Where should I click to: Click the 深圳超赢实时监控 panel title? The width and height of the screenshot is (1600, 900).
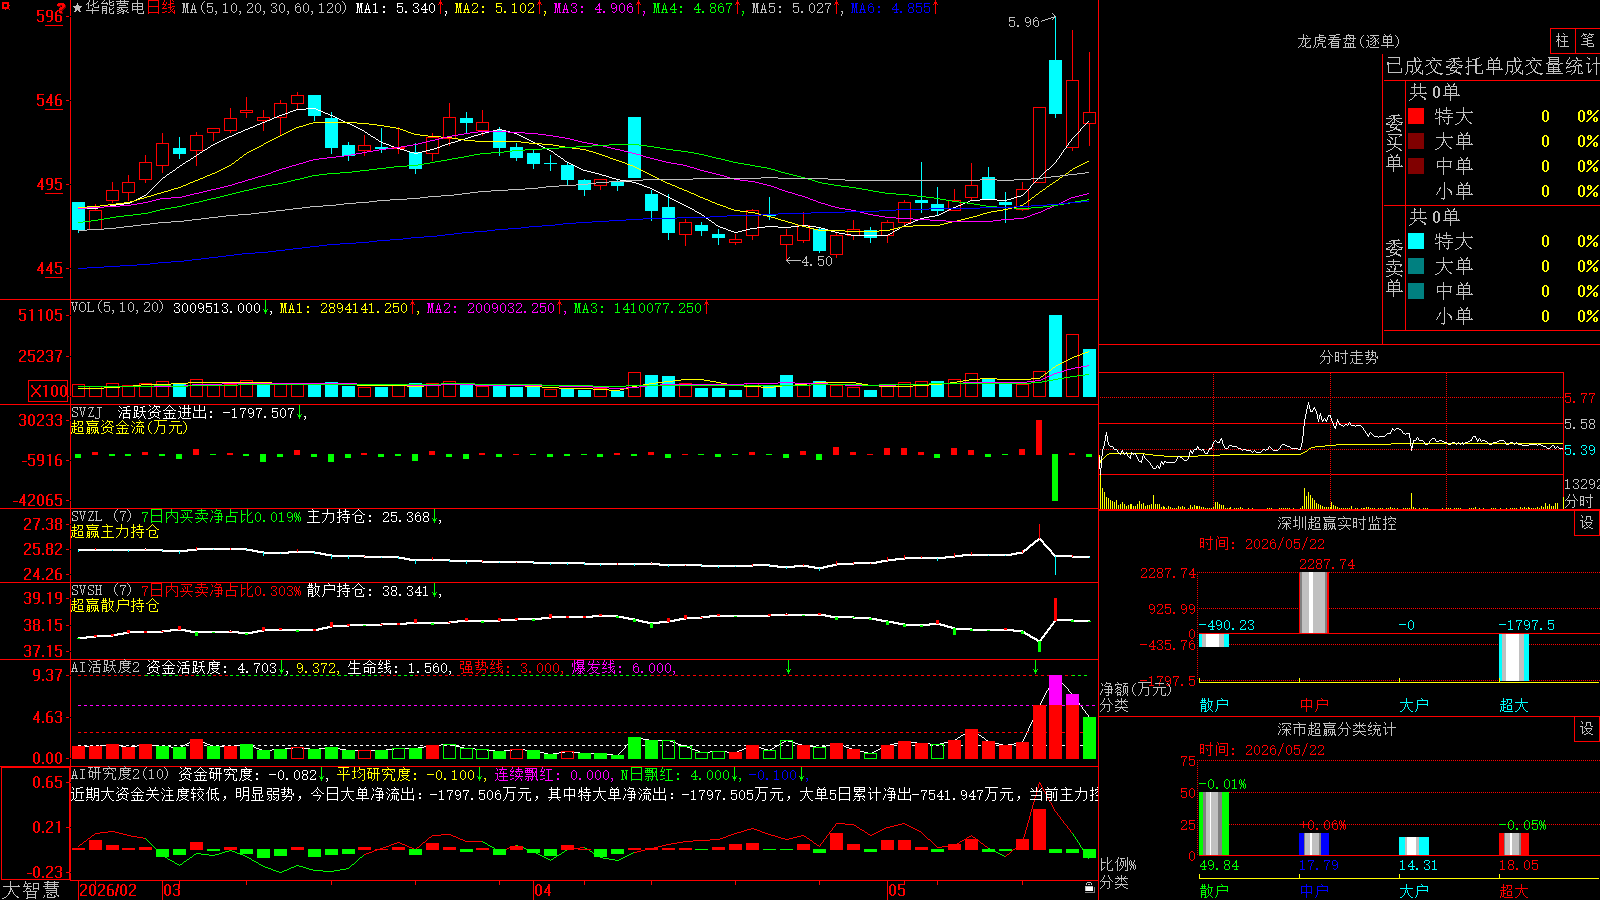point(1337,523)
